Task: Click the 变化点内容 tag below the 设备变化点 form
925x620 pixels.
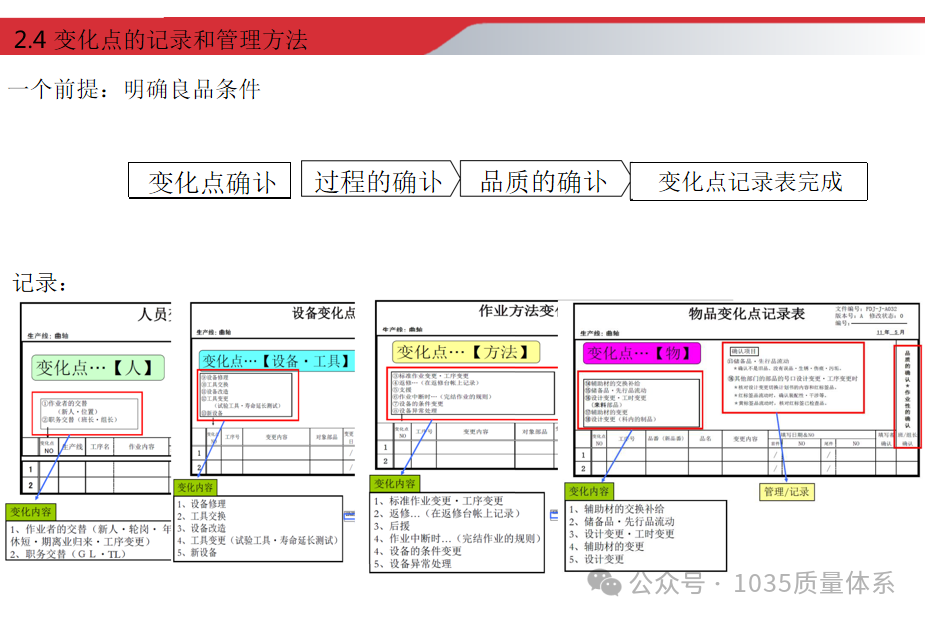Action: (196, 485)
